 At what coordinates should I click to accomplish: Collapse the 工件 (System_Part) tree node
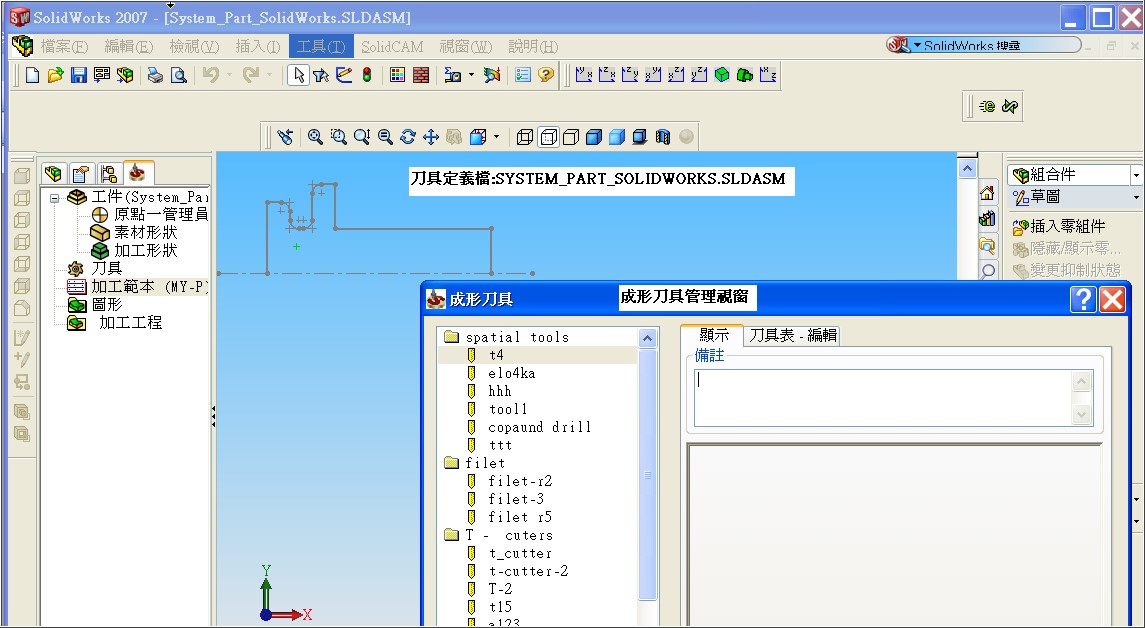click(x=55, y=197)
